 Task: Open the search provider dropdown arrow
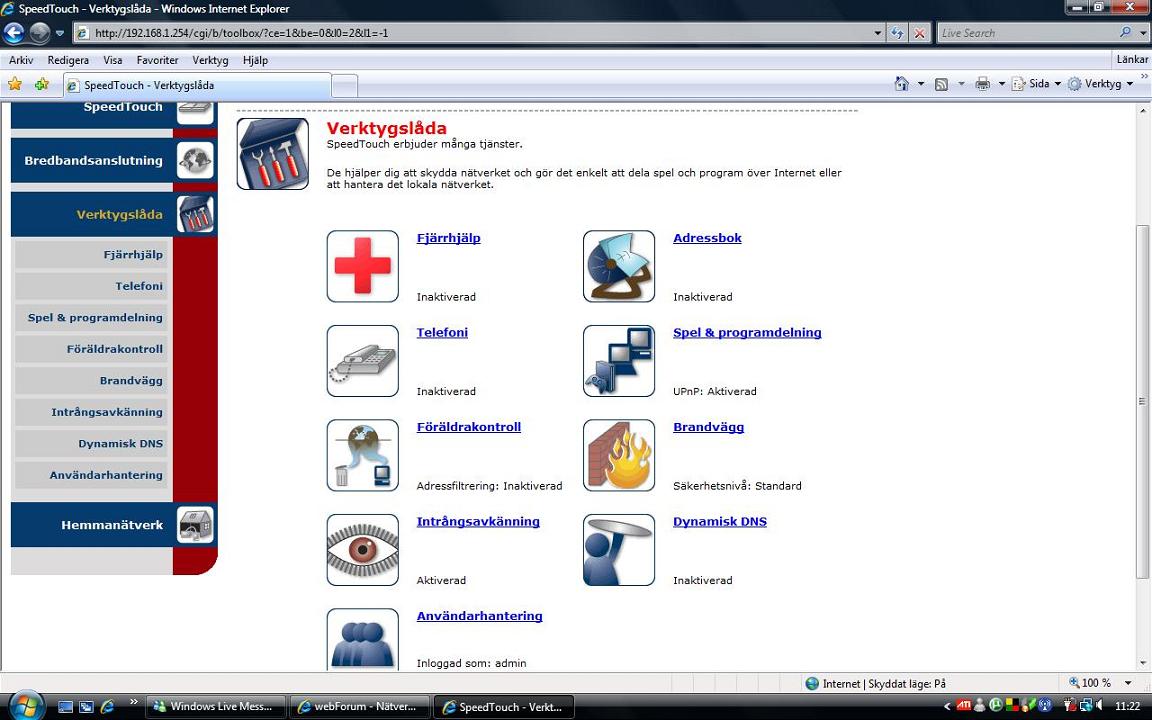(x=1142, y=33)
